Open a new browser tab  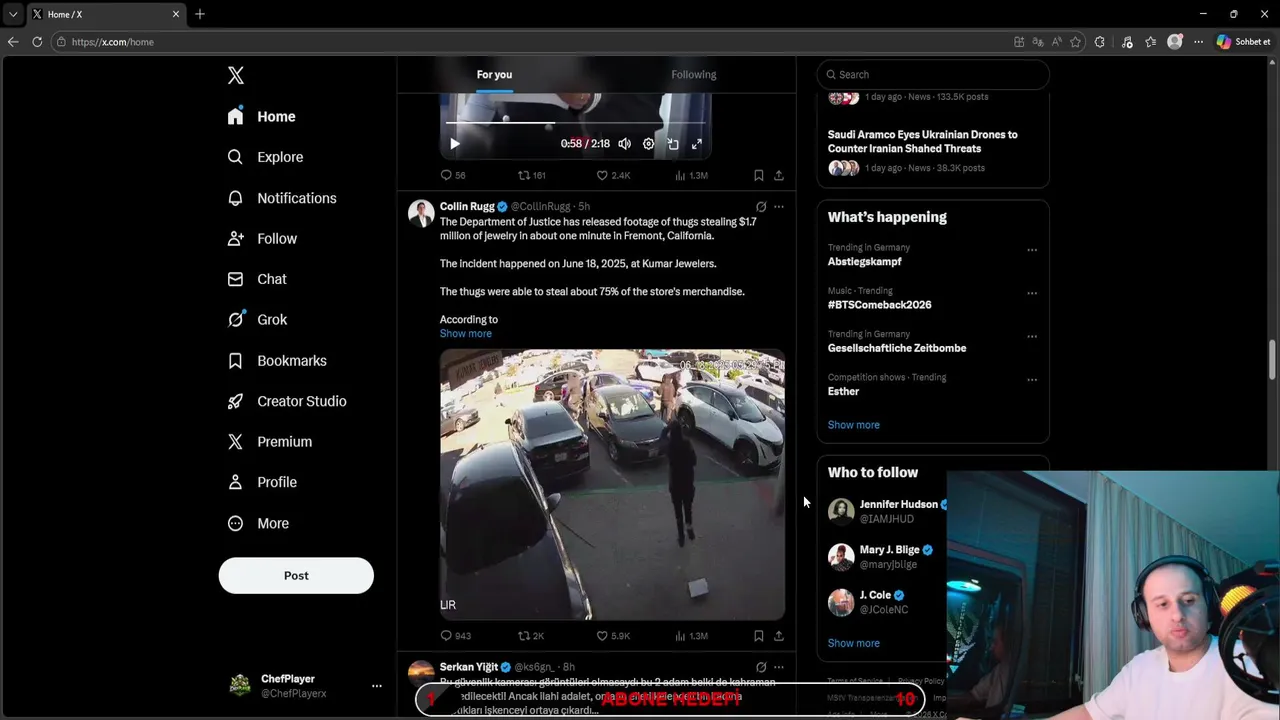[x=200, y=14]
